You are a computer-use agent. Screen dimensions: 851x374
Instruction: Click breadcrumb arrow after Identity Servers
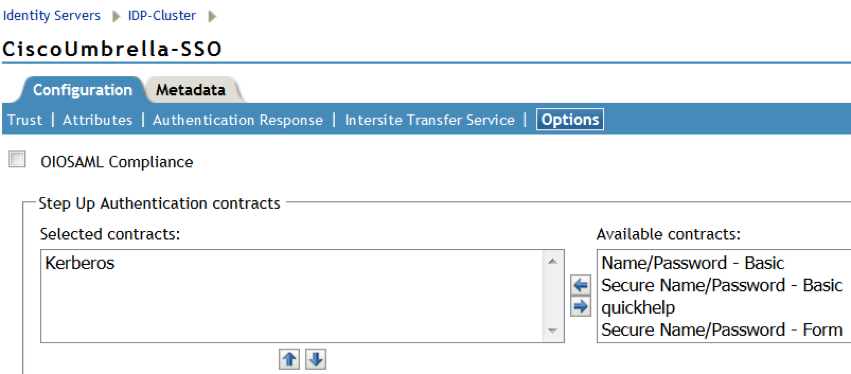116,16
